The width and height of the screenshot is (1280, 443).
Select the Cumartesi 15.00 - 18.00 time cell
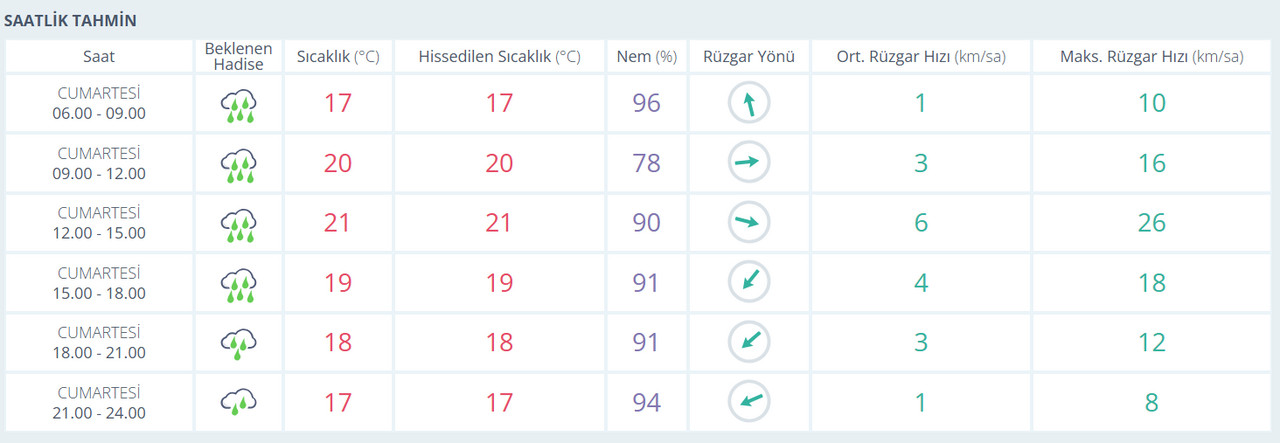[99, 283]
